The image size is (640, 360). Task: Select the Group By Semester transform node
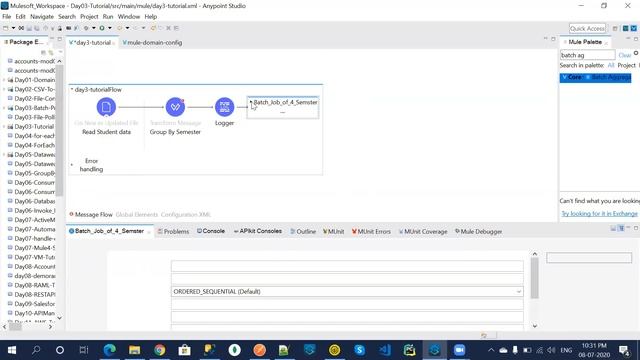[175, 107]
